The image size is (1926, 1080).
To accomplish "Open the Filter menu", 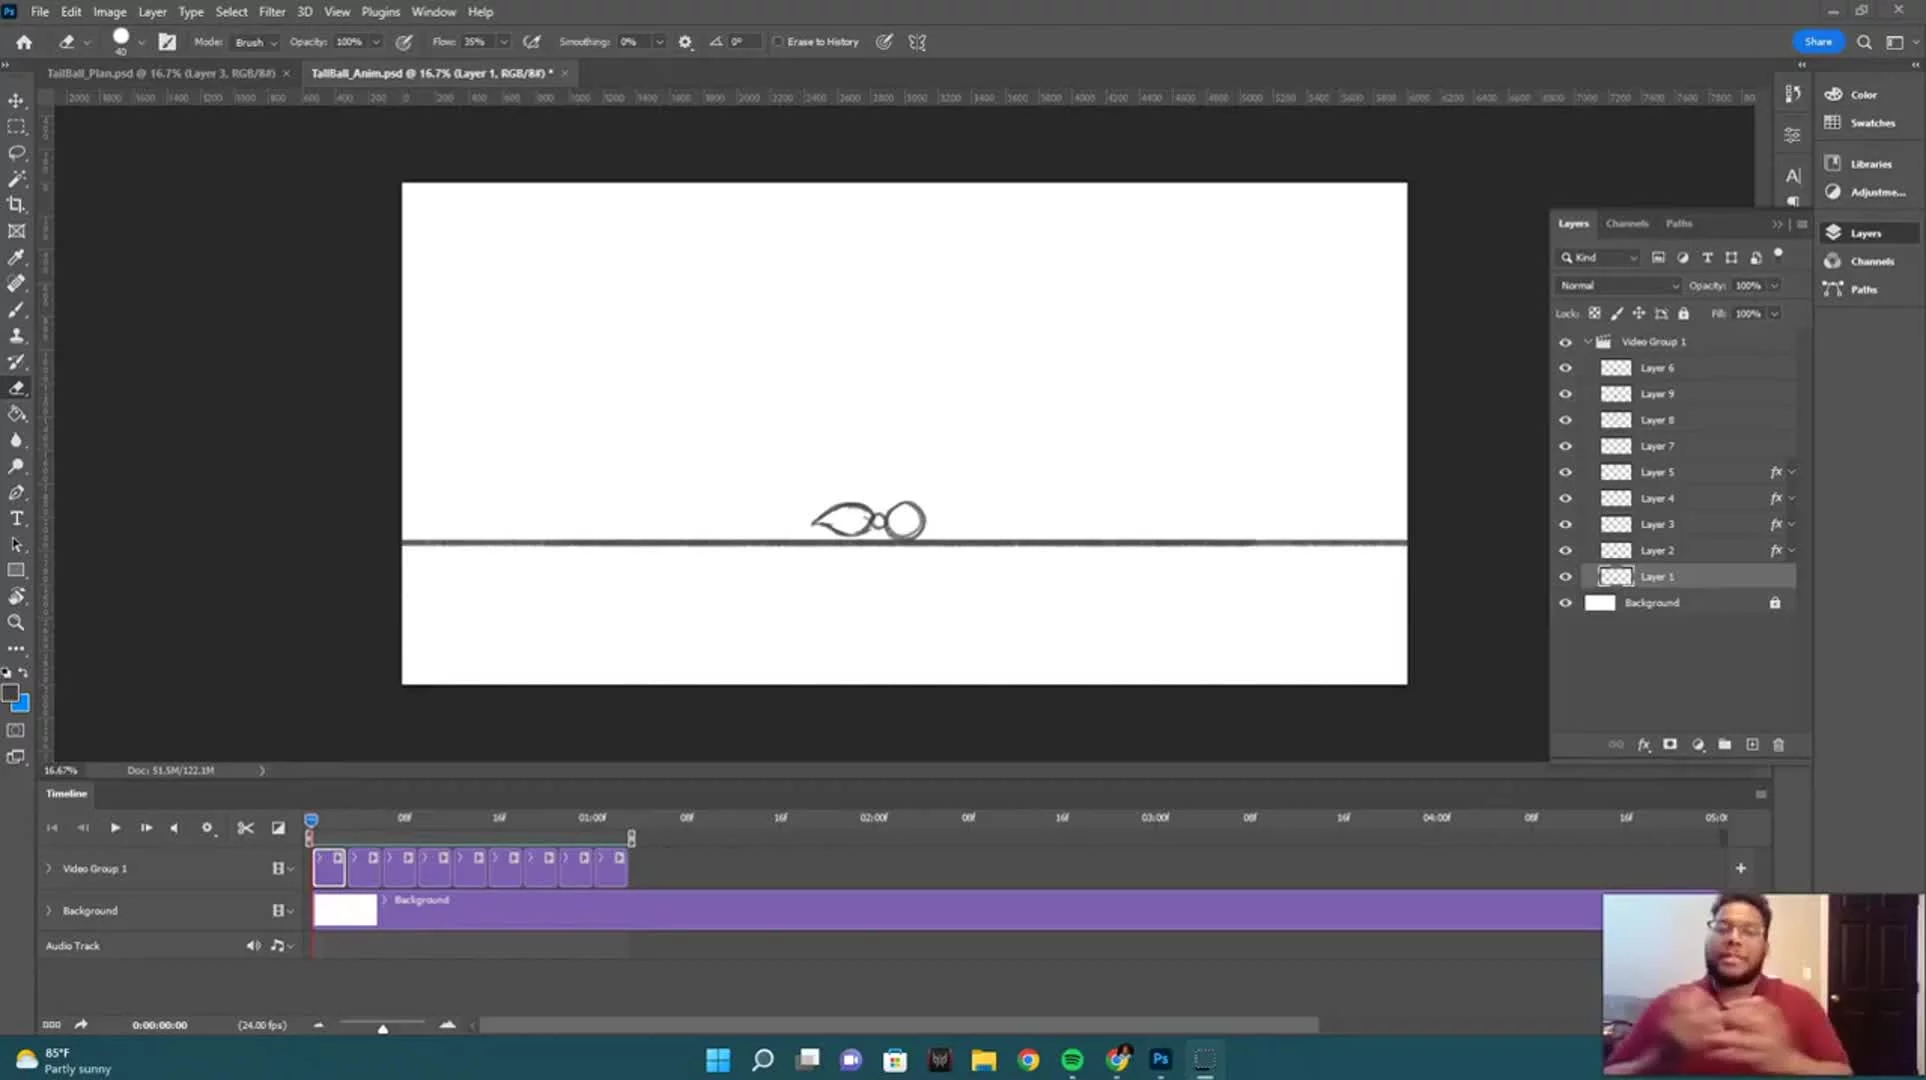I will 271,12.
